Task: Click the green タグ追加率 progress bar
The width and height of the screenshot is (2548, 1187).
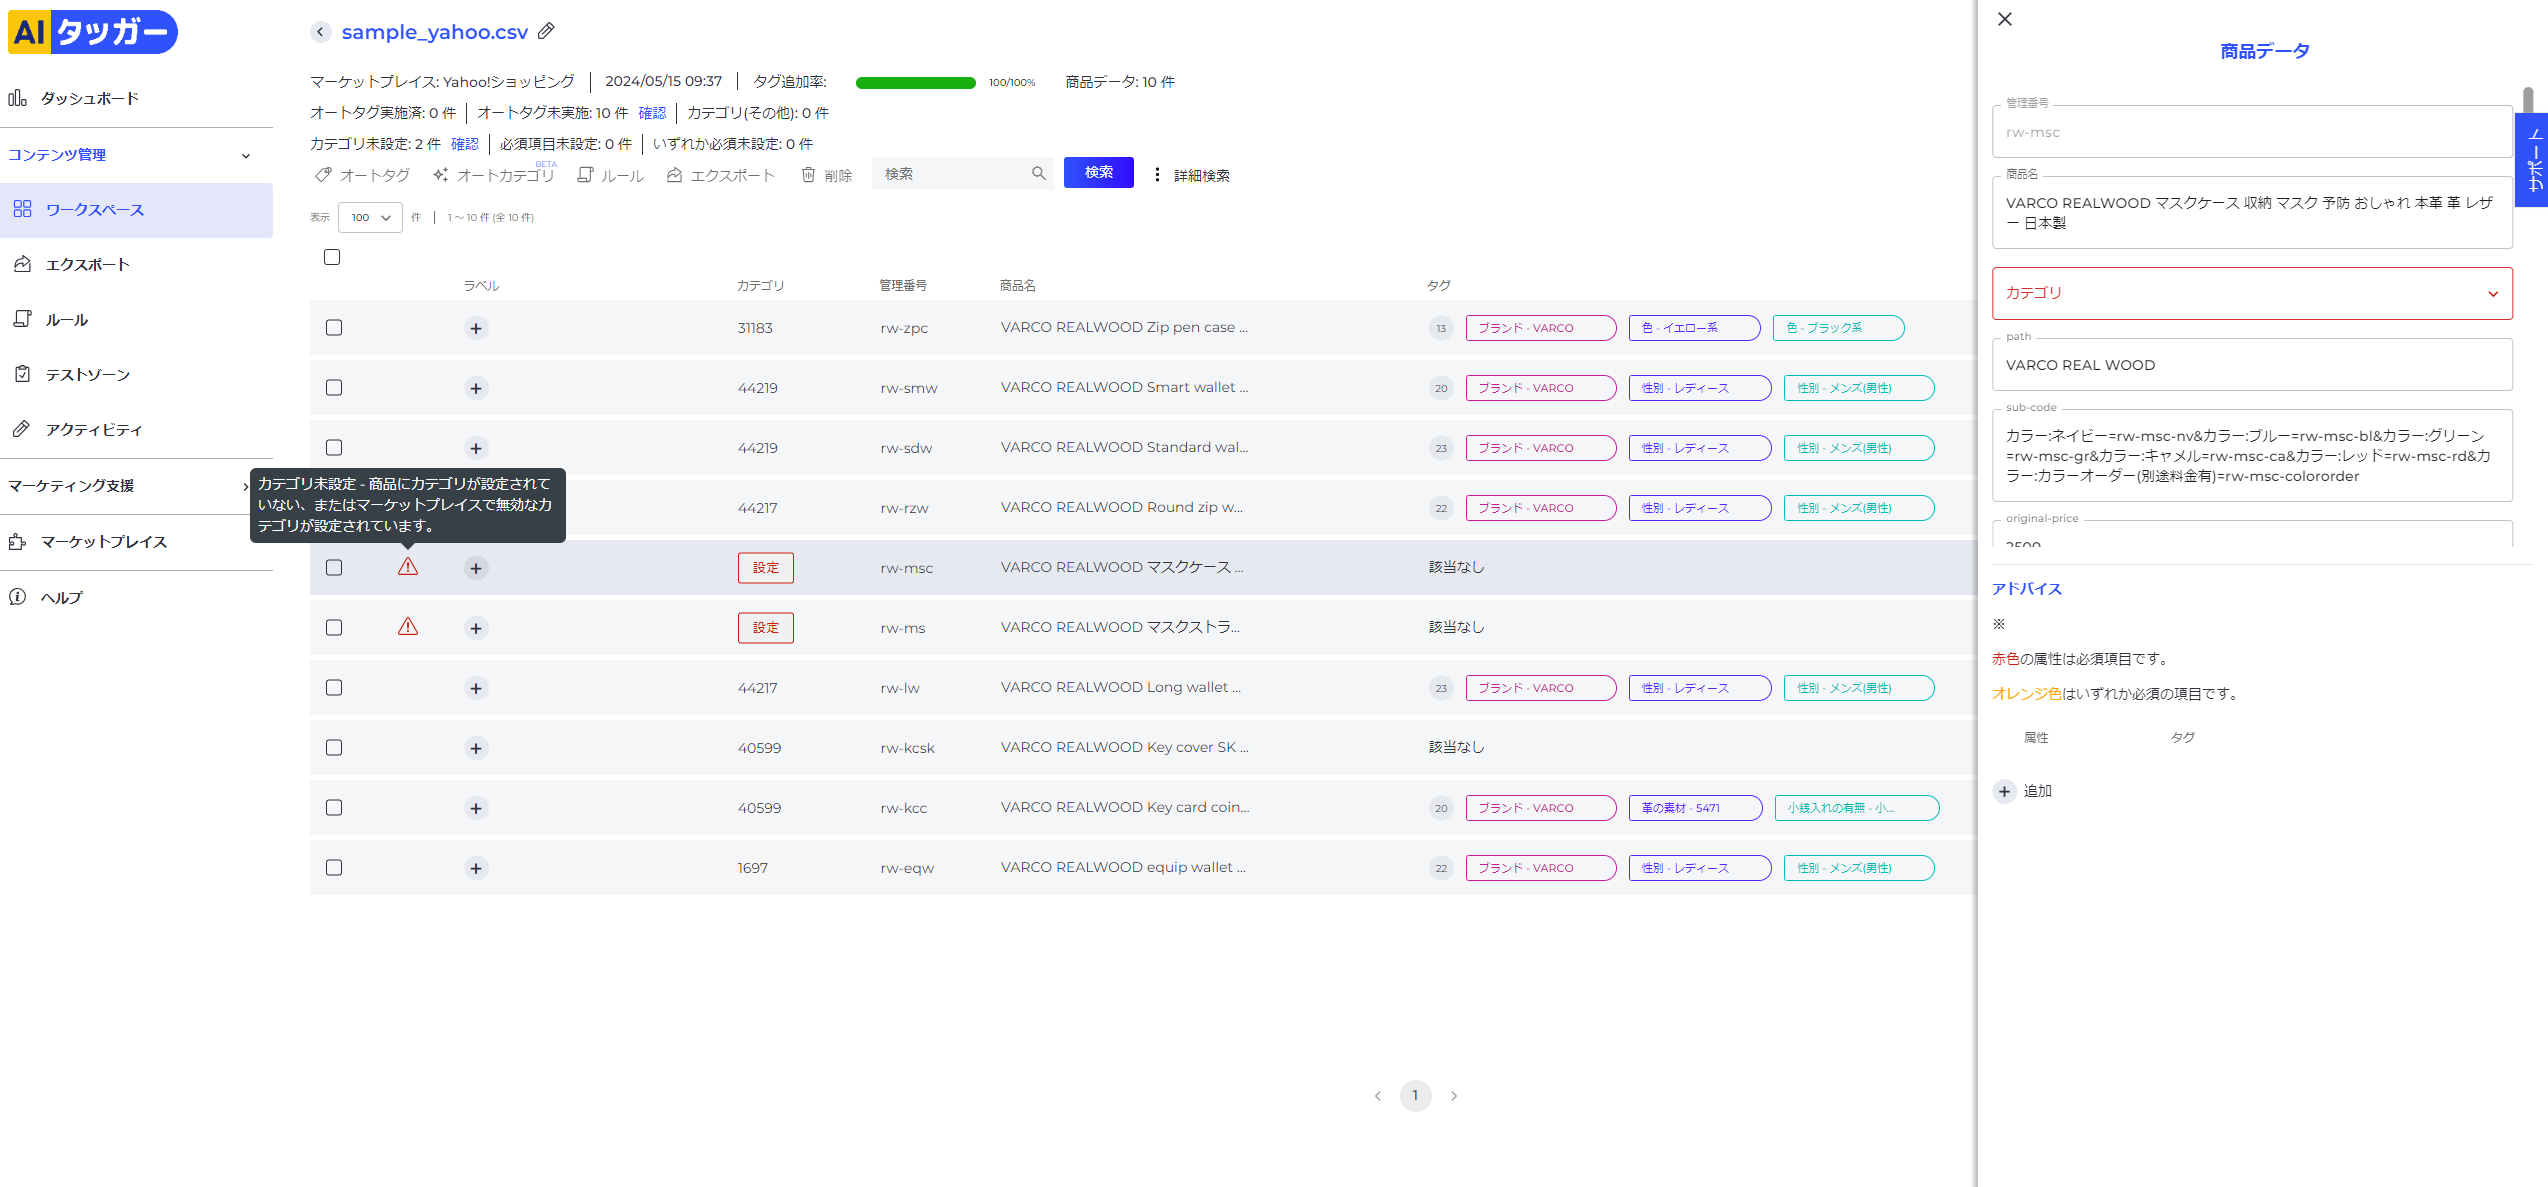Action: [x=915, y=83]
